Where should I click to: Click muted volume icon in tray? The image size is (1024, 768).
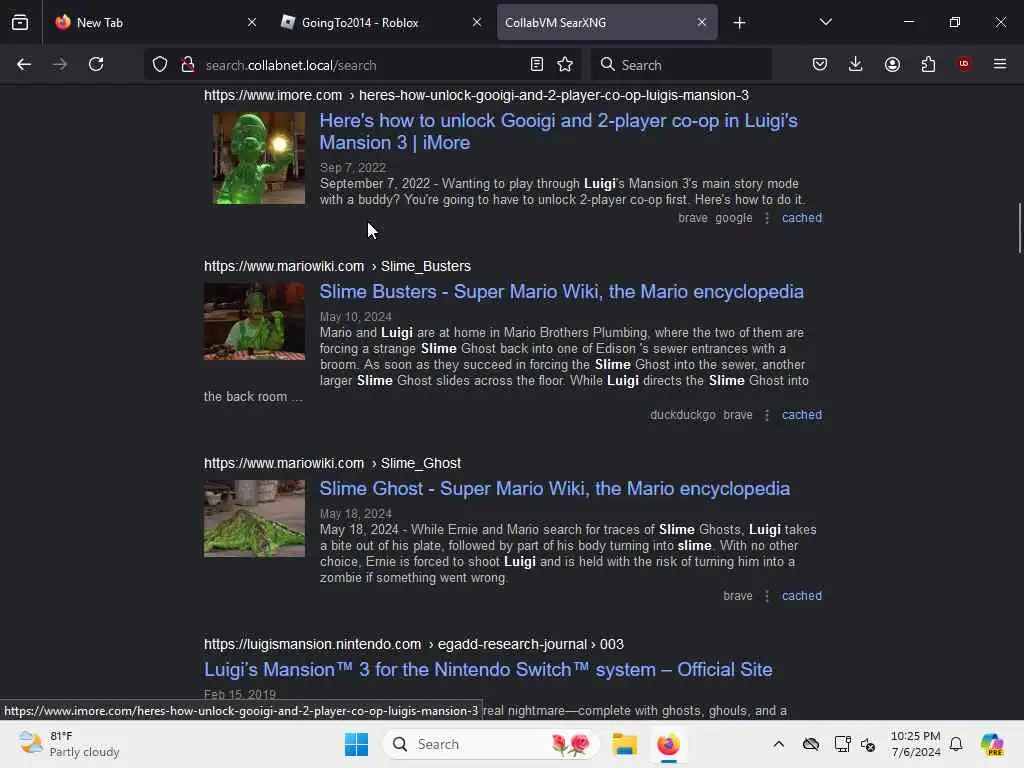click(x=868, y=744)
